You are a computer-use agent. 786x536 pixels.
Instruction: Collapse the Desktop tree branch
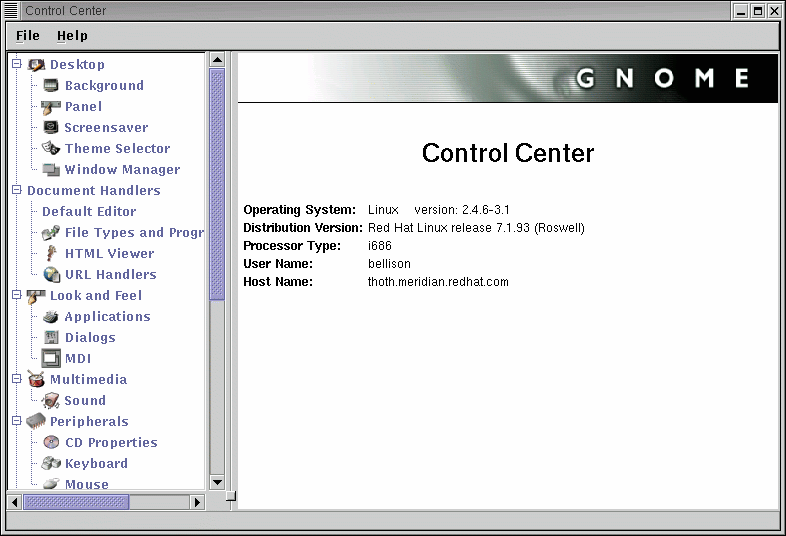click(x=16, y=65)
